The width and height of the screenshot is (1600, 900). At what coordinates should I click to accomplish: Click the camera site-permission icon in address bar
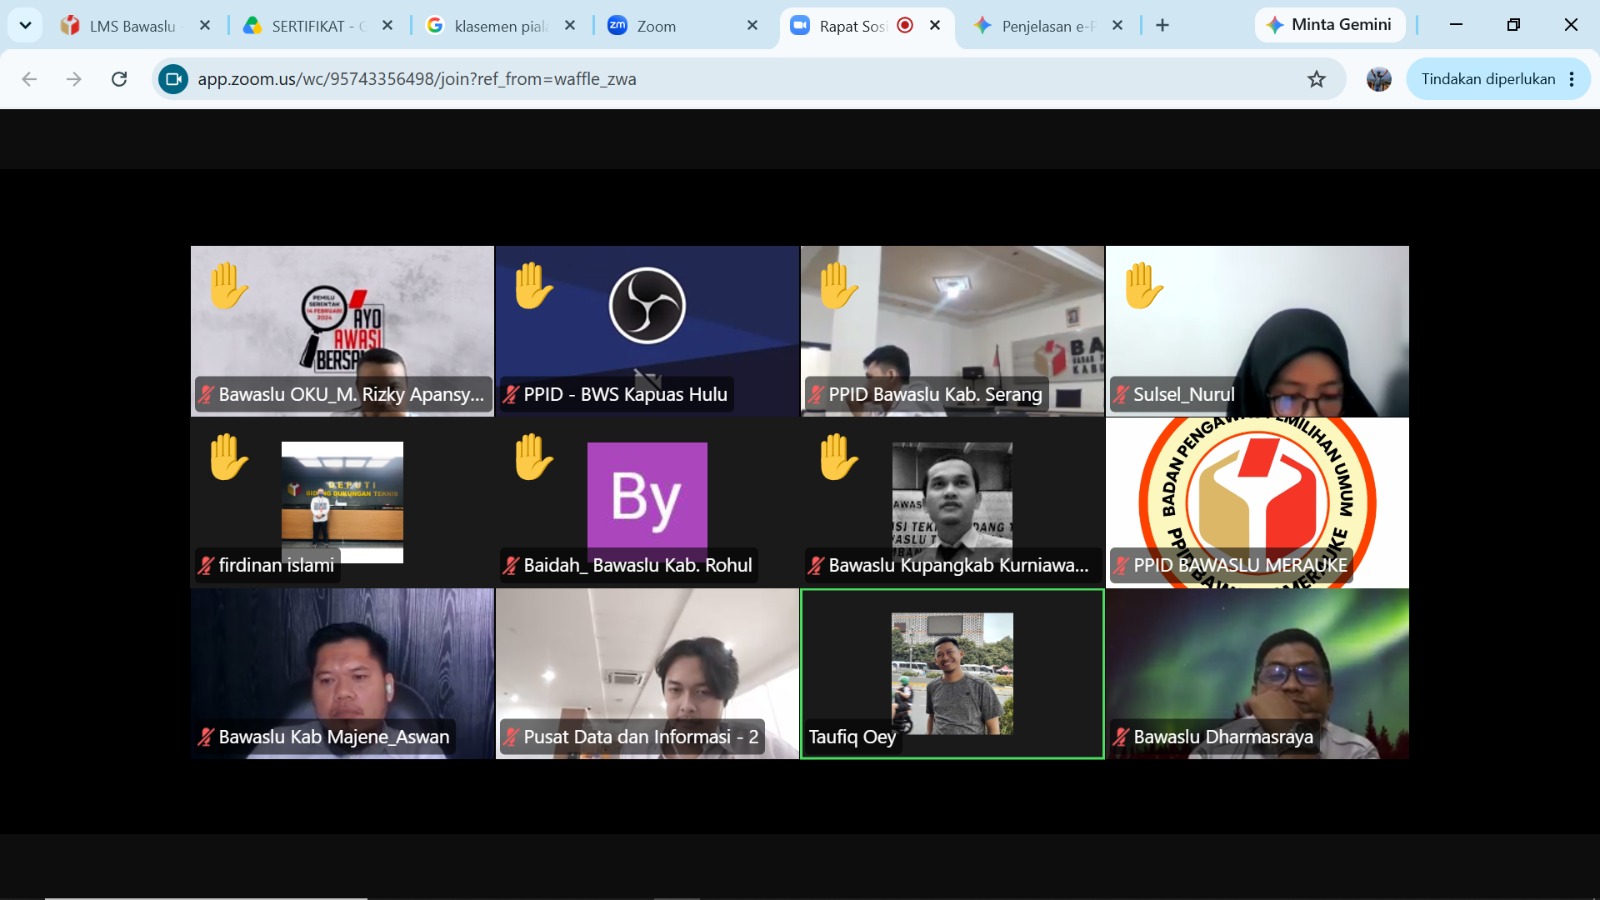[173, 79]
